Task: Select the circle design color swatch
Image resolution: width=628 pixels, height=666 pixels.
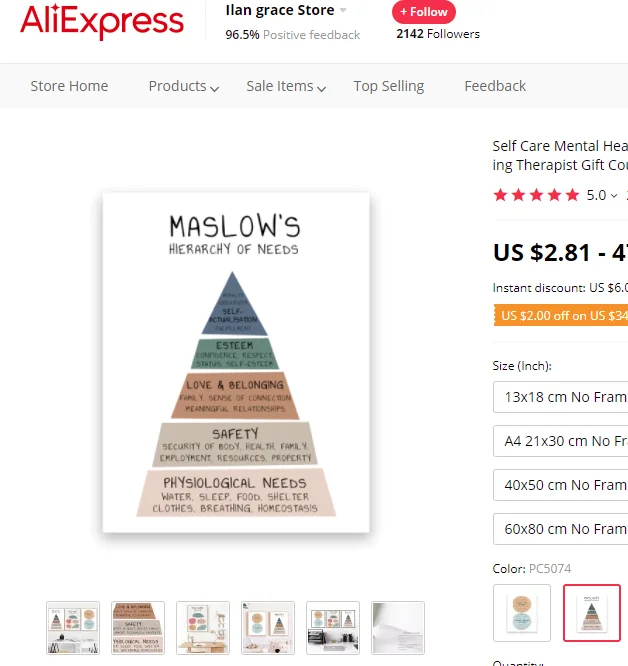Action: [x=522, y=613]
